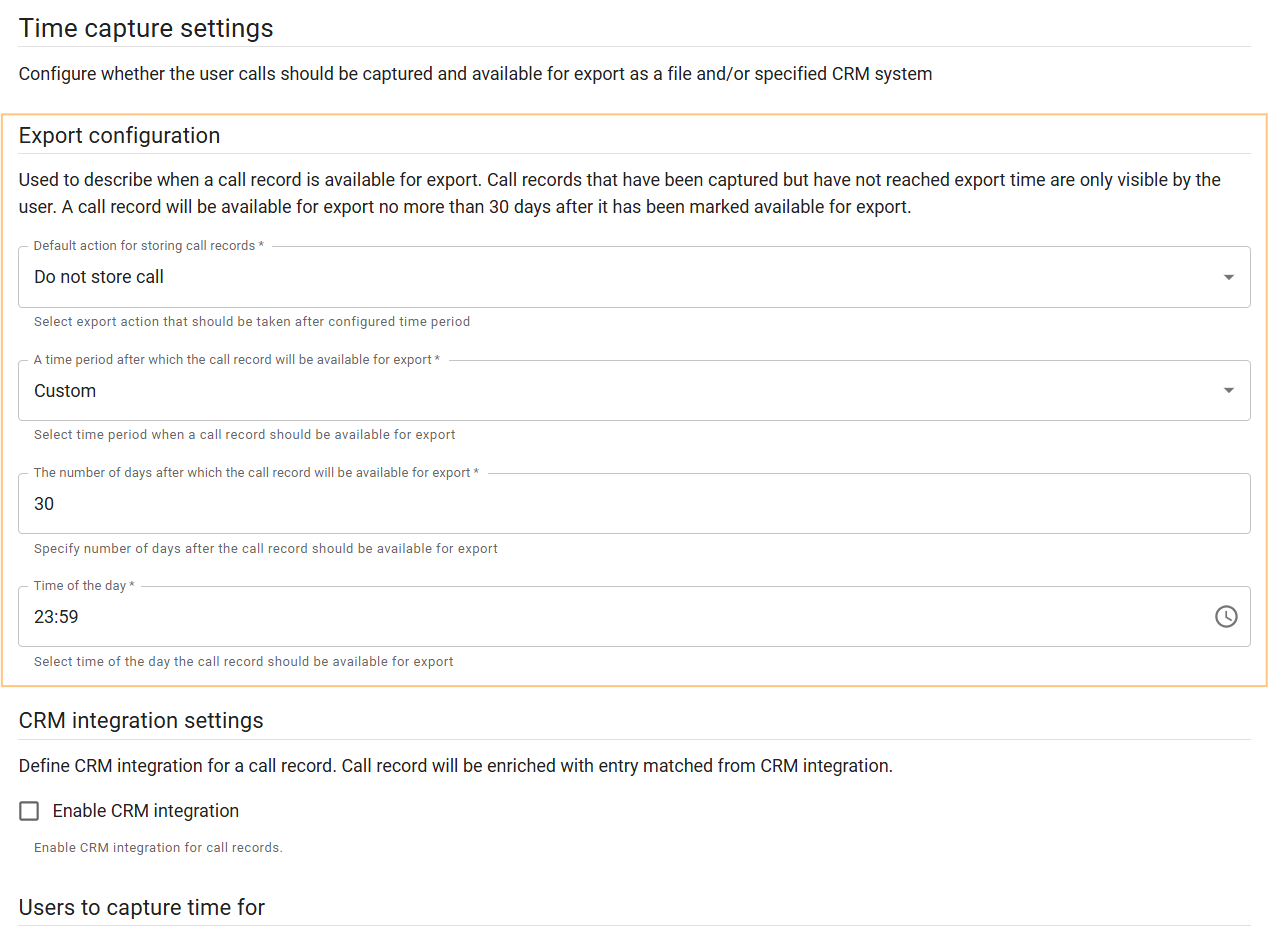Screen dimensions: 1268x926
Task: Open the time picker clock icon
Action: point(1225,617)
